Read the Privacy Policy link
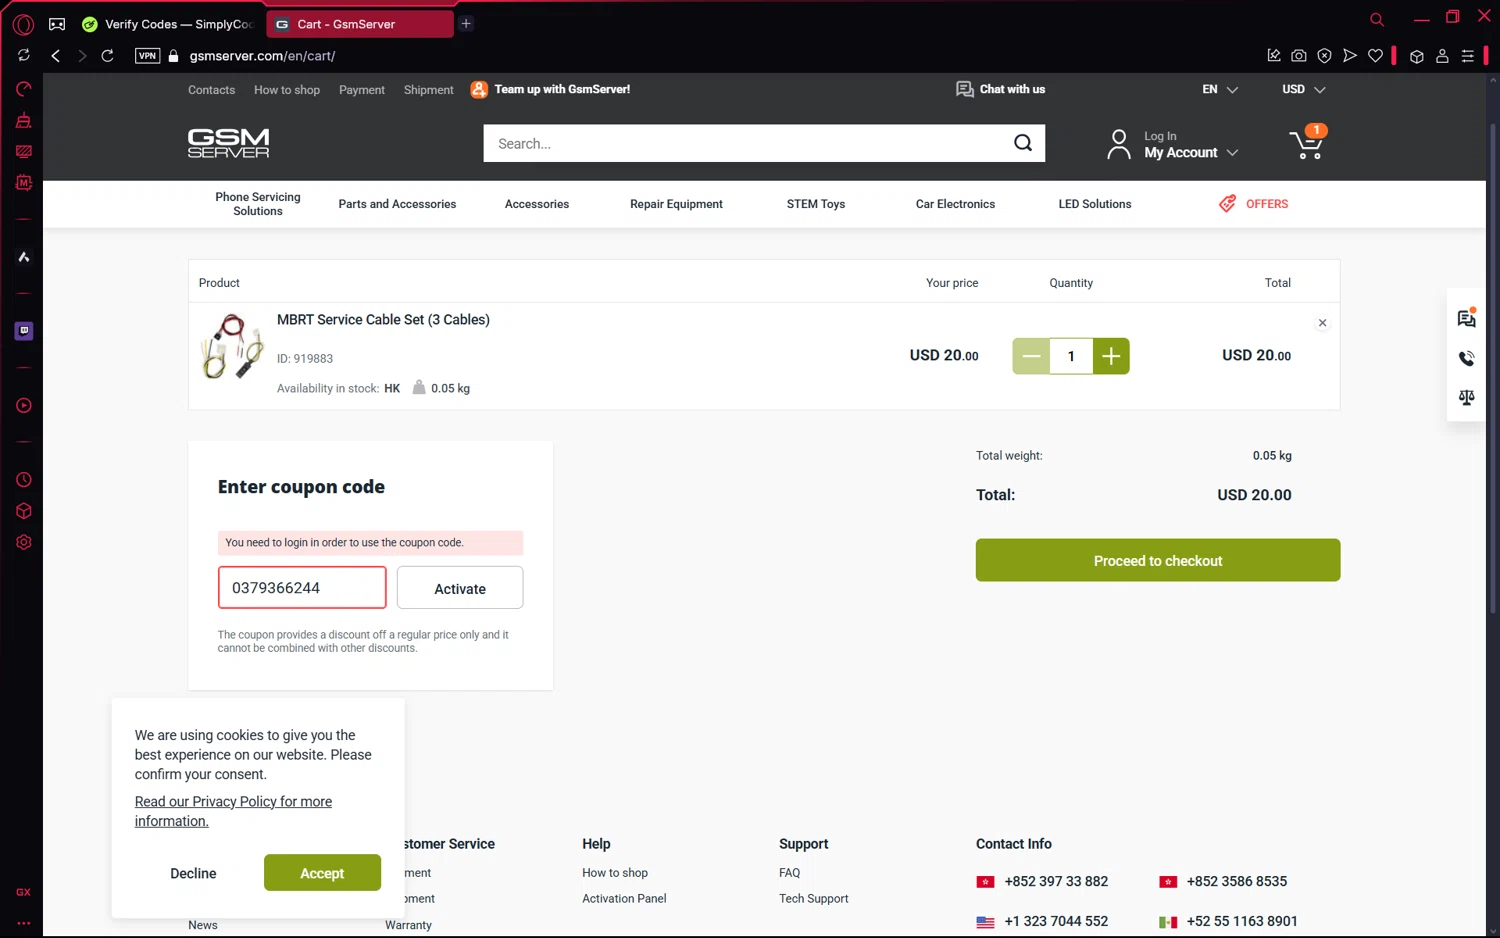1500x938 pixels. point(233,811)
